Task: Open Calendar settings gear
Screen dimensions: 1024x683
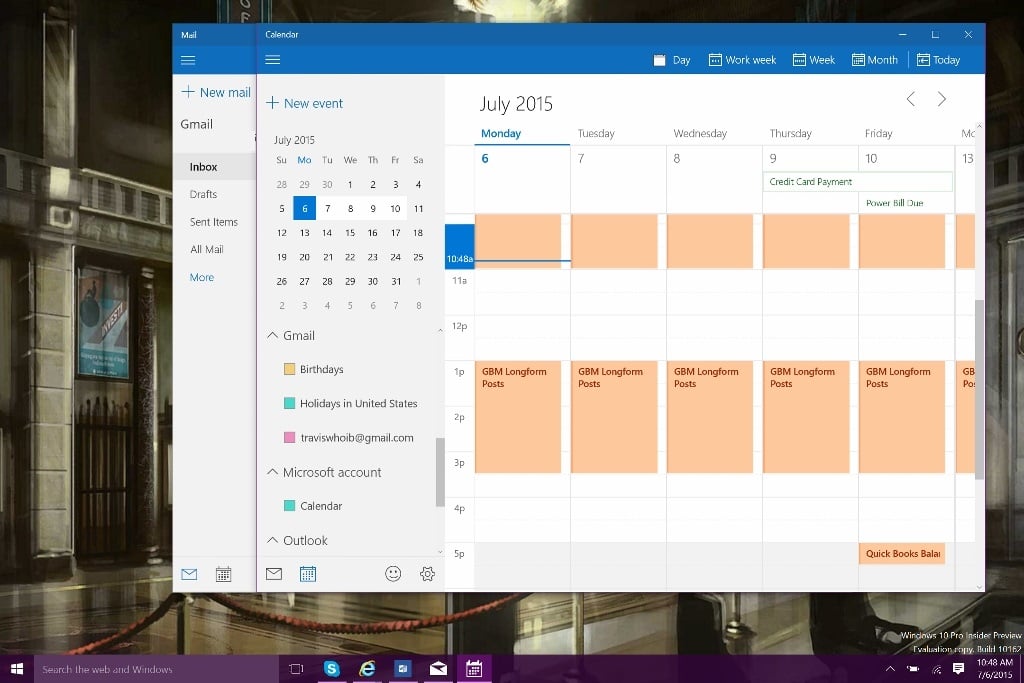Action: (427, 573)
